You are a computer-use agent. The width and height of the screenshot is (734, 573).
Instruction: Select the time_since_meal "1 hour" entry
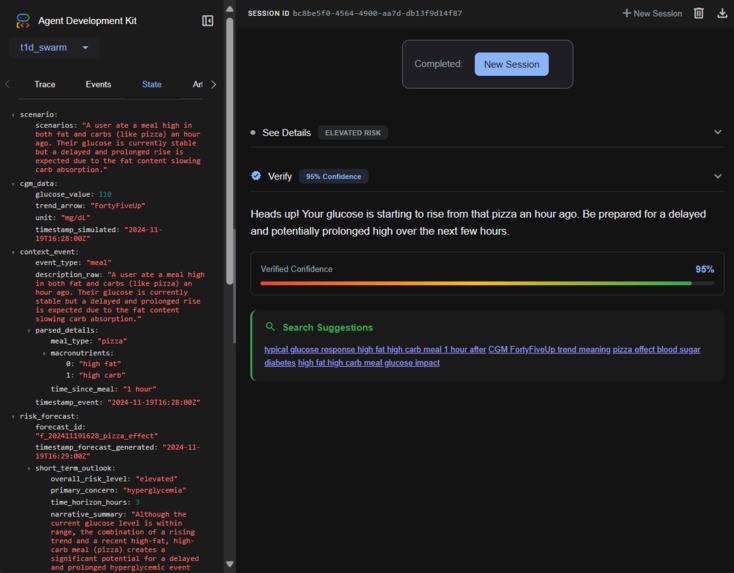coord(103,389)
